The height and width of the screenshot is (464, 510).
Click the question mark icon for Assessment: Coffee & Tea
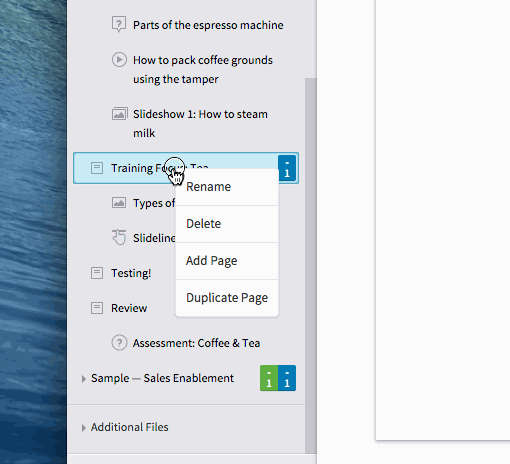[x=119, y=343]
